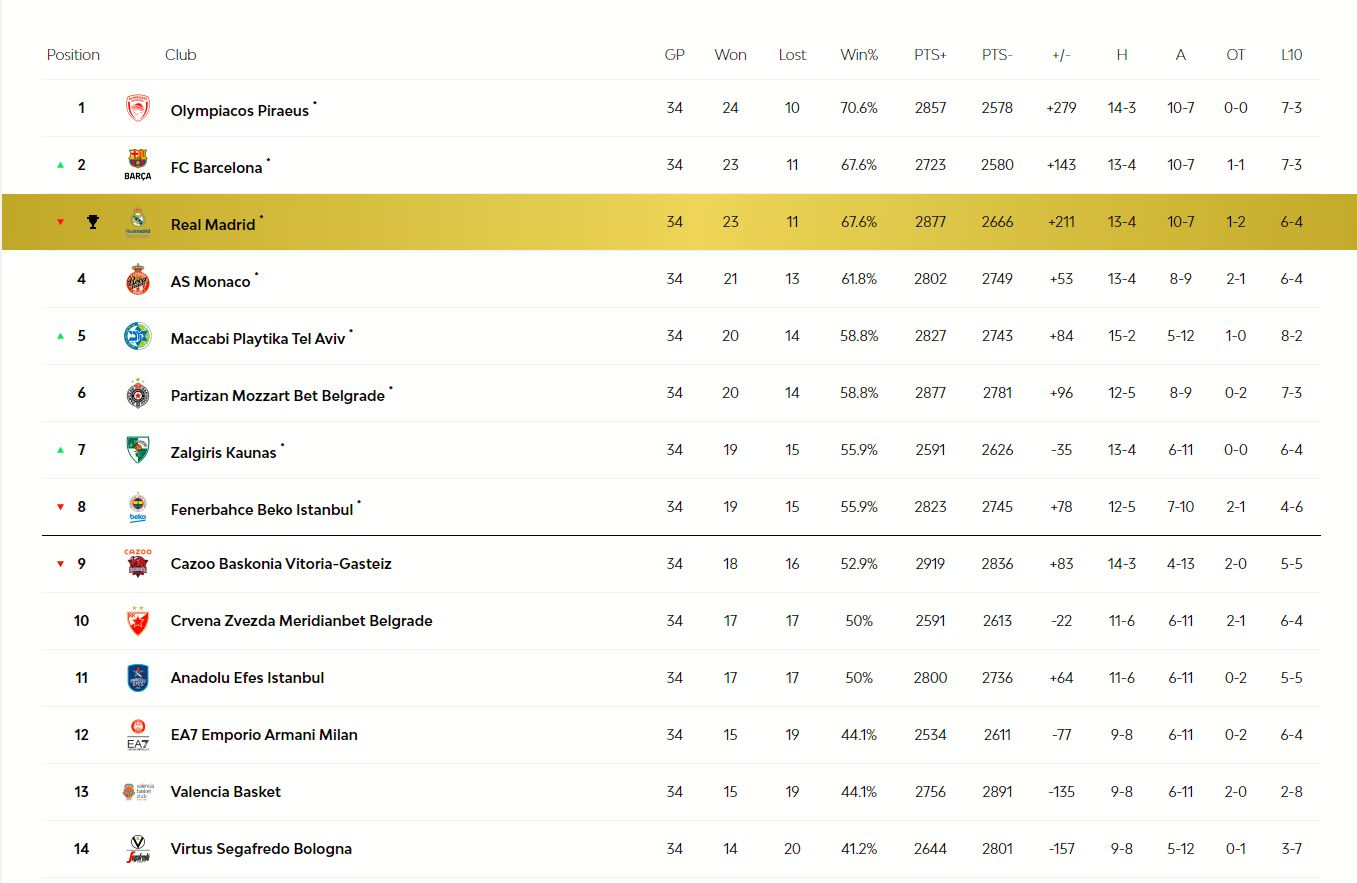Open the Olympiacos Piraeus team link
The height and width of the screenshot is (883, 1357).
(240, 110)
